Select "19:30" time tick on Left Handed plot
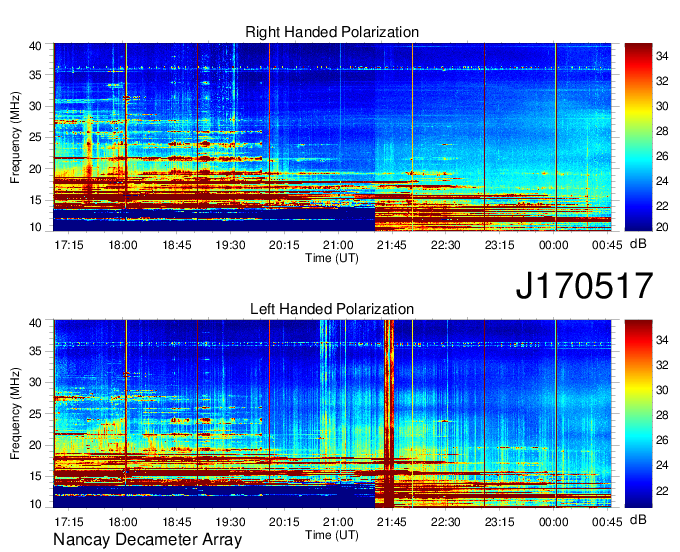The height and width of the screenshot is (552, 680). click(230, 522)
